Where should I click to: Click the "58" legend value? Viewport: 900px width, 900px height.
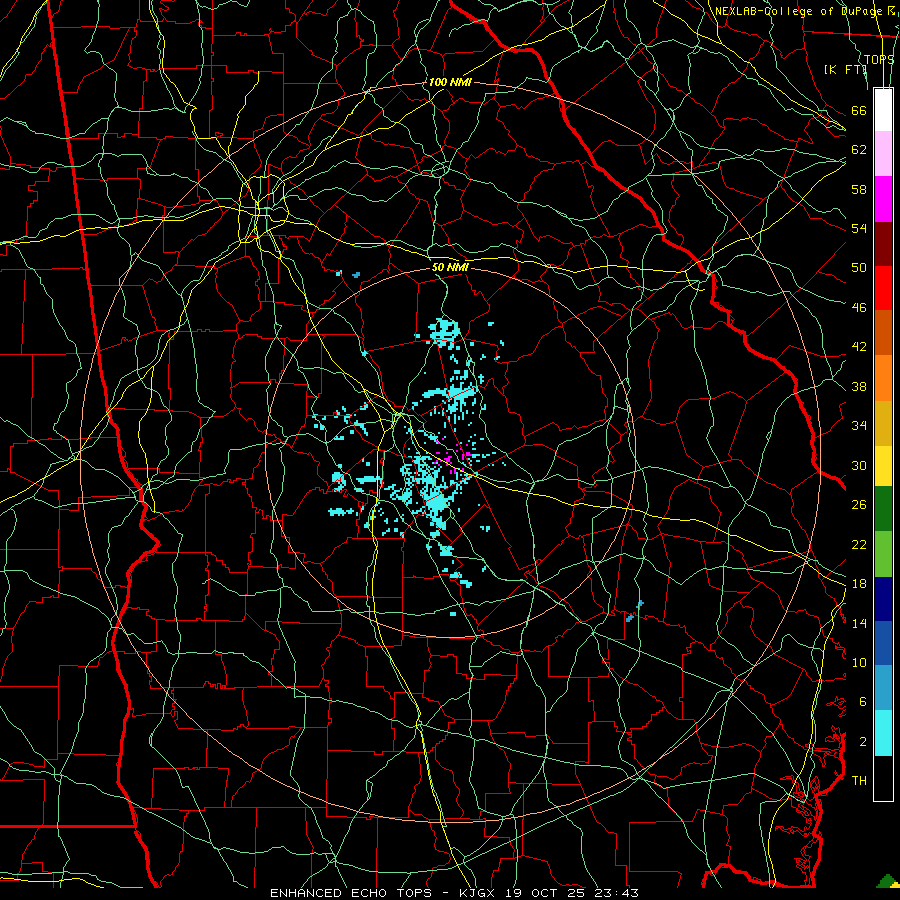[859, 189]
